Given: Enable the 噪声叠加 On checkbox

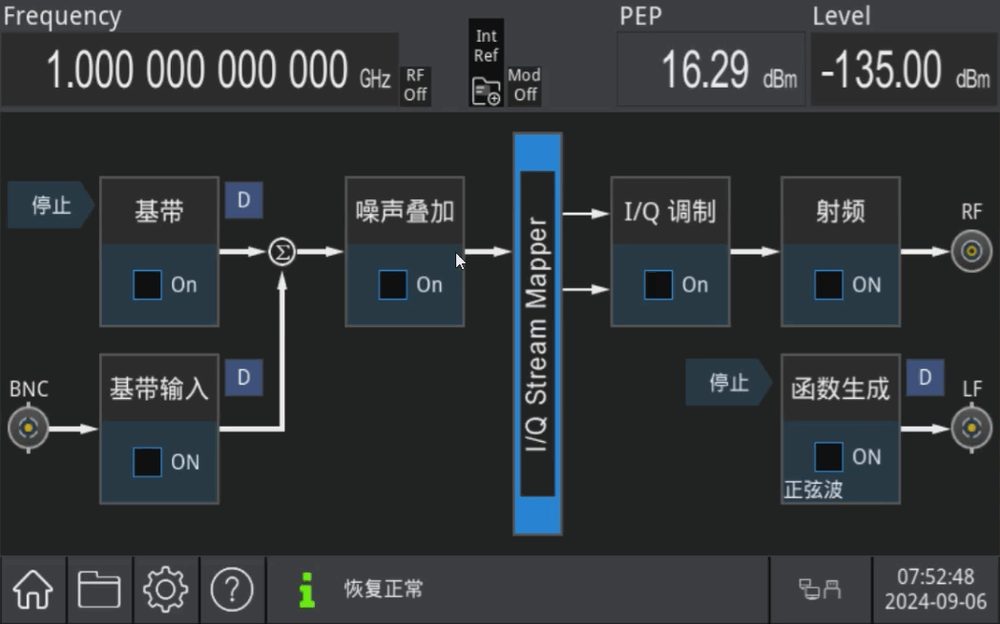Looking at the screenshot, I should pos(392,285).
